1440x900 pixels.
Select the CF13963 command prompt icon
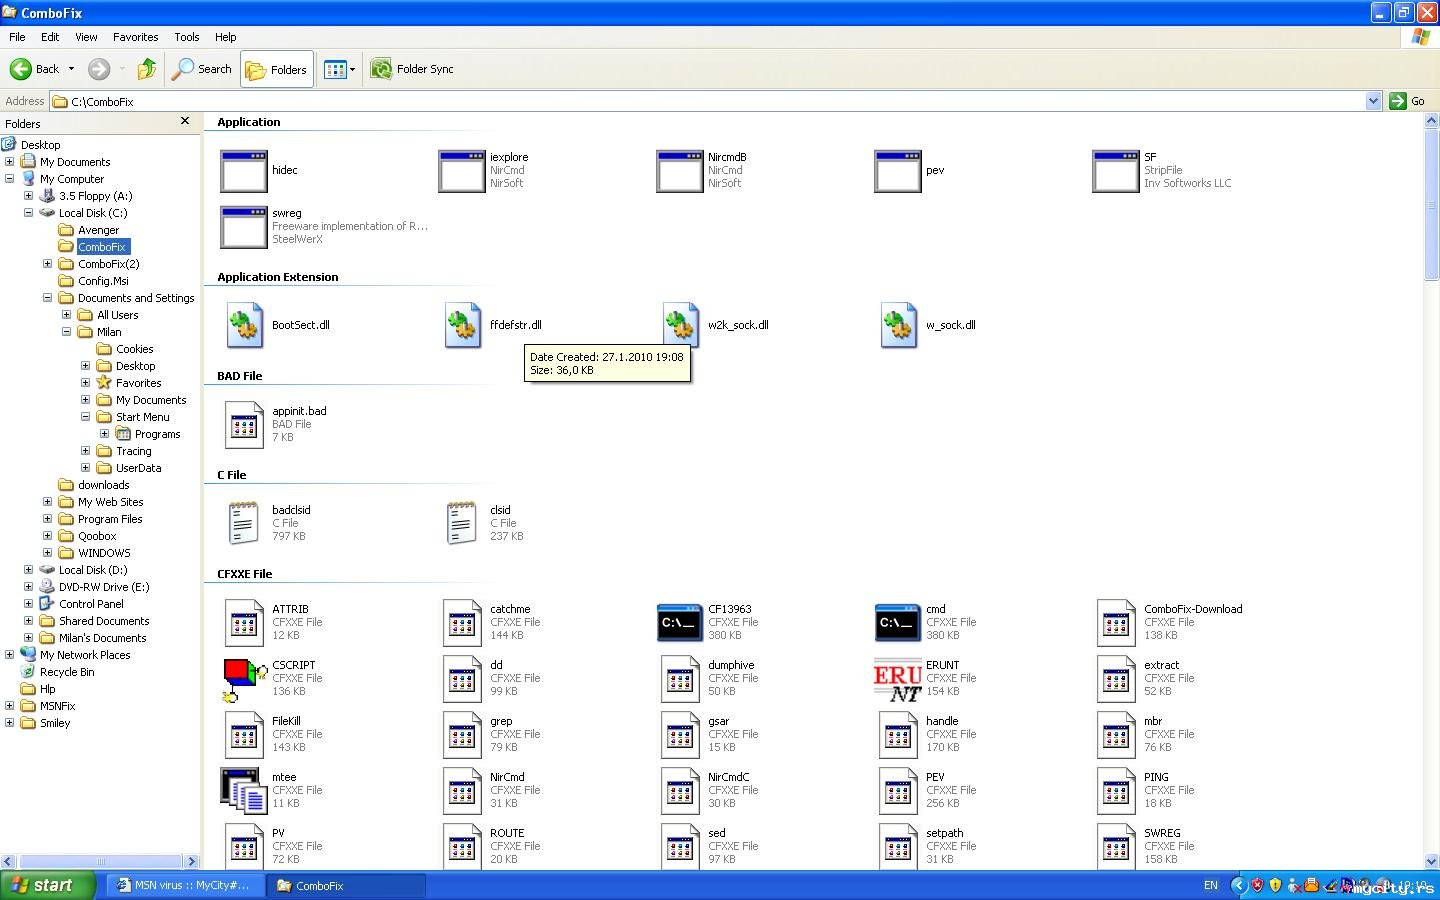[679, 622]
